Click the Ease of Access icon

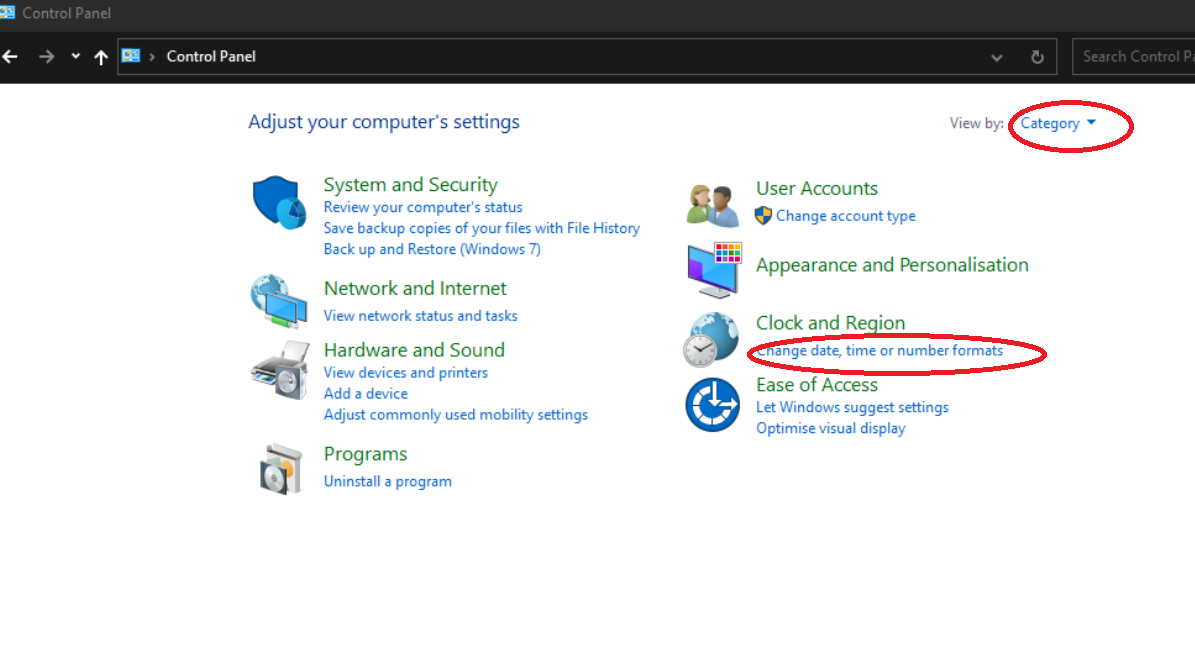tap(712, 405)
